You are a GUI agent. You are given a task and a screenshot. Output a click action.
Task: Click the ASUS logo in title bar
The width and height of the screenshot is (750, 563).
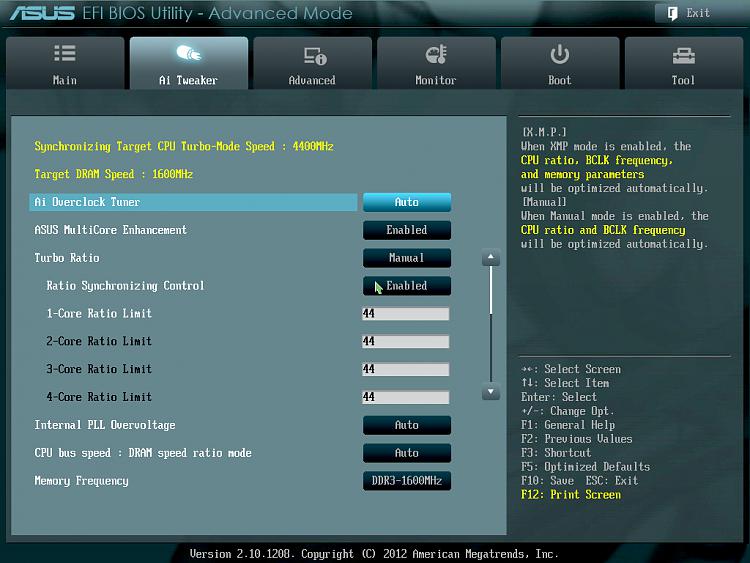tap(42, 13)
